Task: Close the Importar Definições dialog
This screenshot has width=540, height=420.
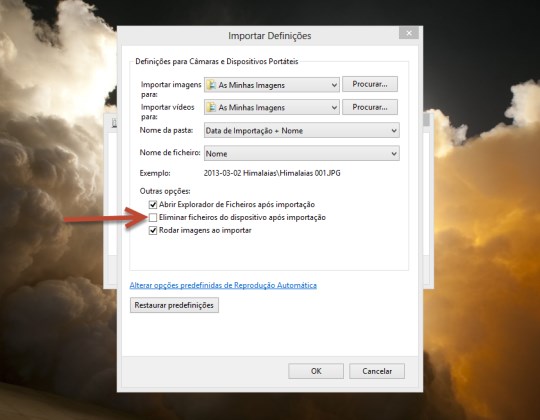Action: point(409,33)
